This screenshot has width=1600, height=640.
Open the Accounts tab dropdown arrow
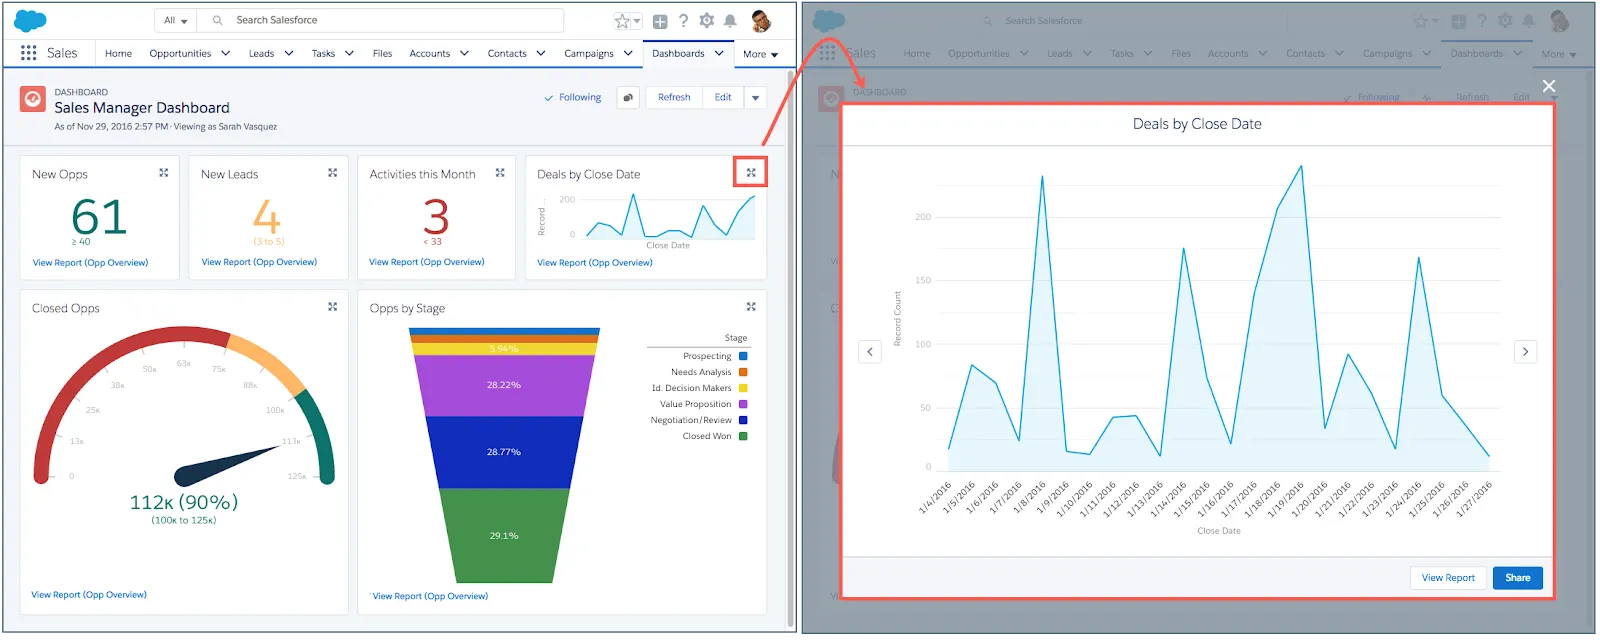tap(464, 53)
